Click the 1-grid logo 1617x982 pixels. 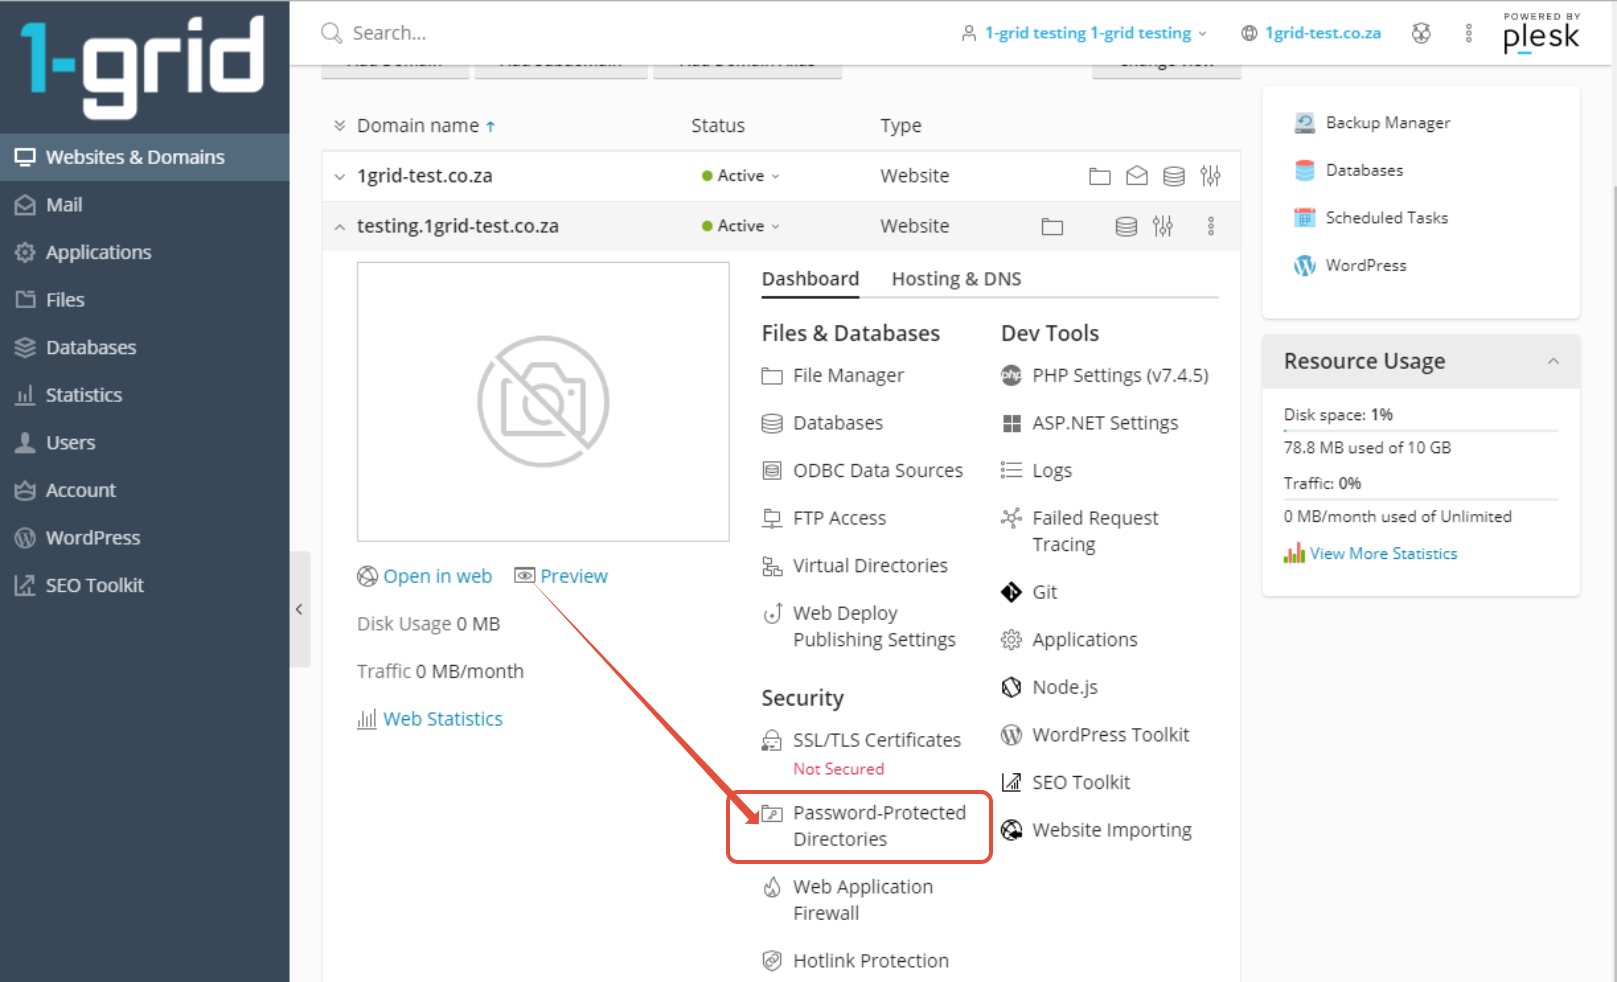(143, 66)
